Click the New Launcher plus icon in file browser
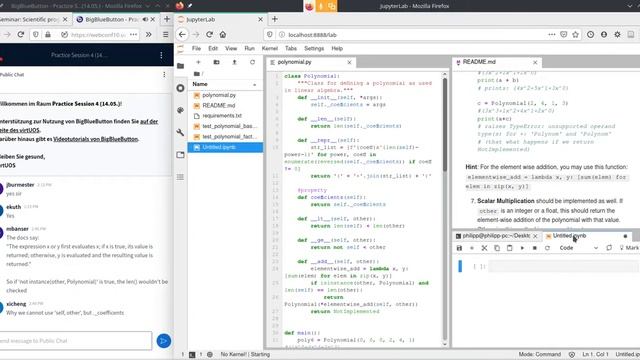640x360 pixels. click(x=198, y=62)
